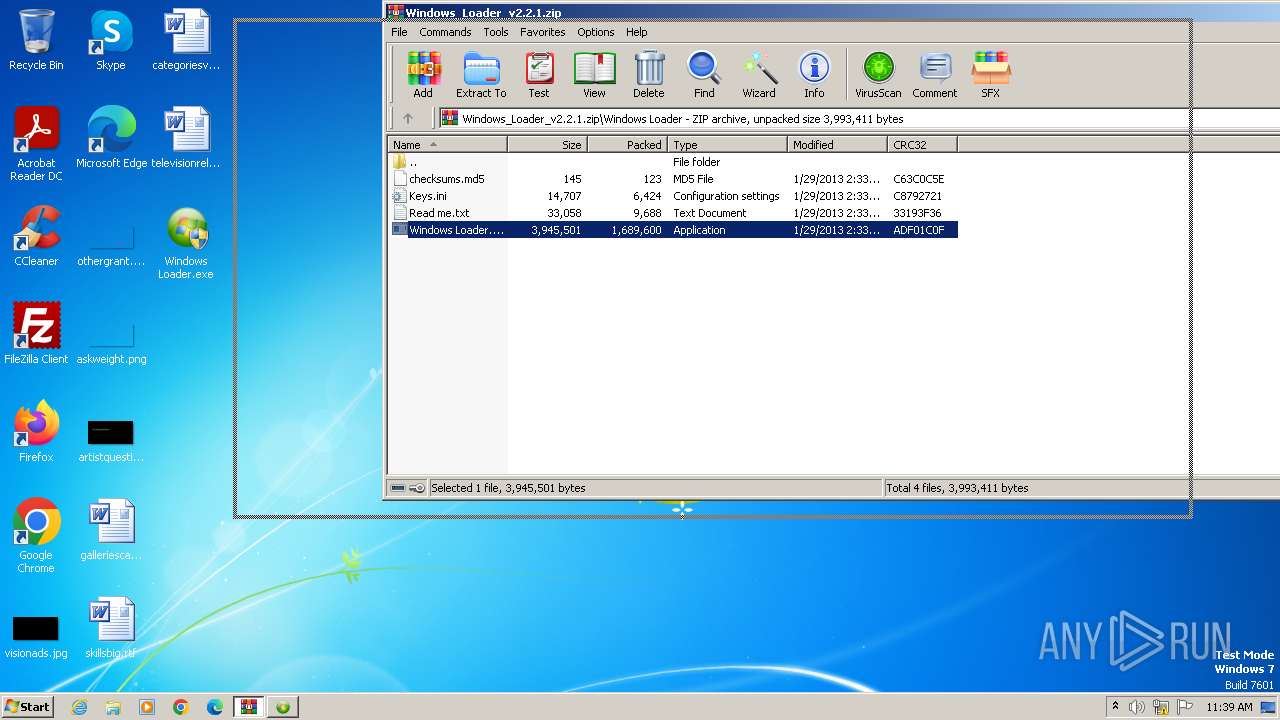This screenshot has width=1280, height=720.
Task: Show hidden tray icons arrow
Action: tap(1115, 707)
